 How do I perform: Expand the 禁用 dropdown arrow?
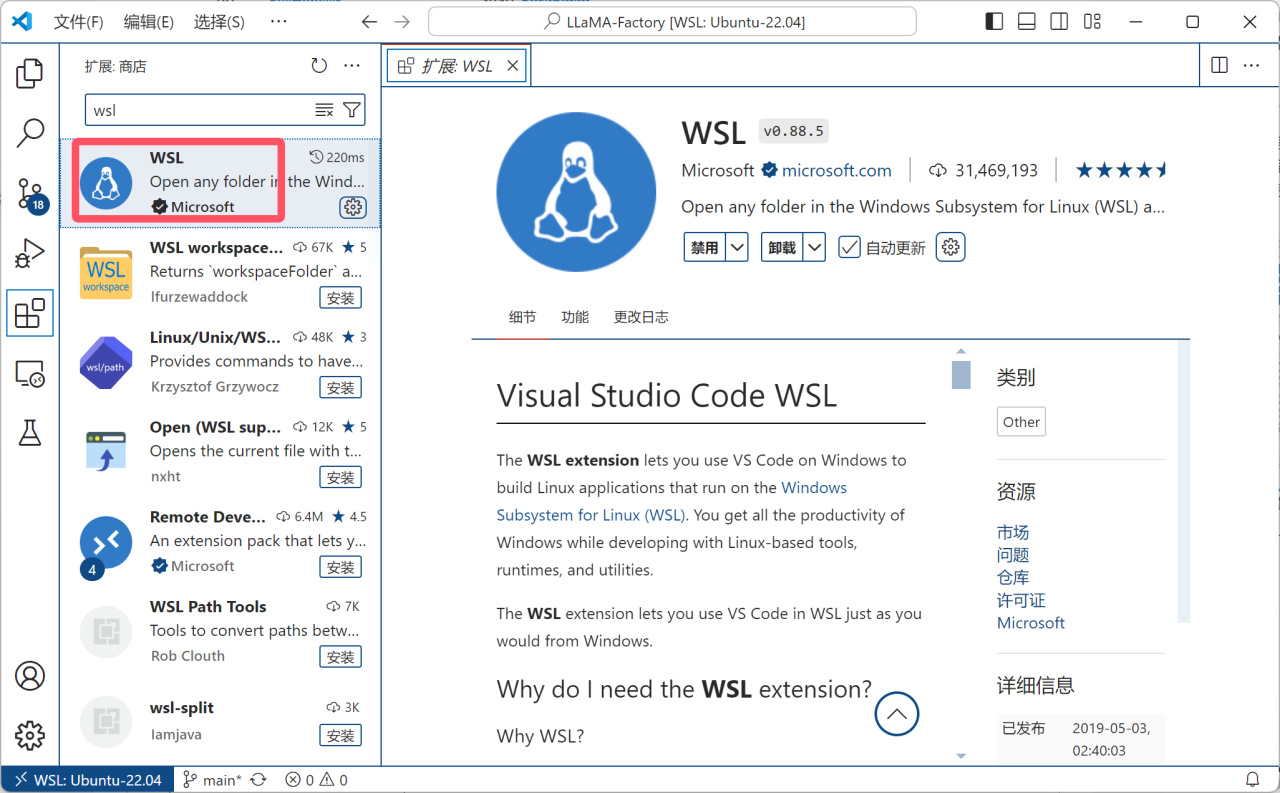(737, 247)
